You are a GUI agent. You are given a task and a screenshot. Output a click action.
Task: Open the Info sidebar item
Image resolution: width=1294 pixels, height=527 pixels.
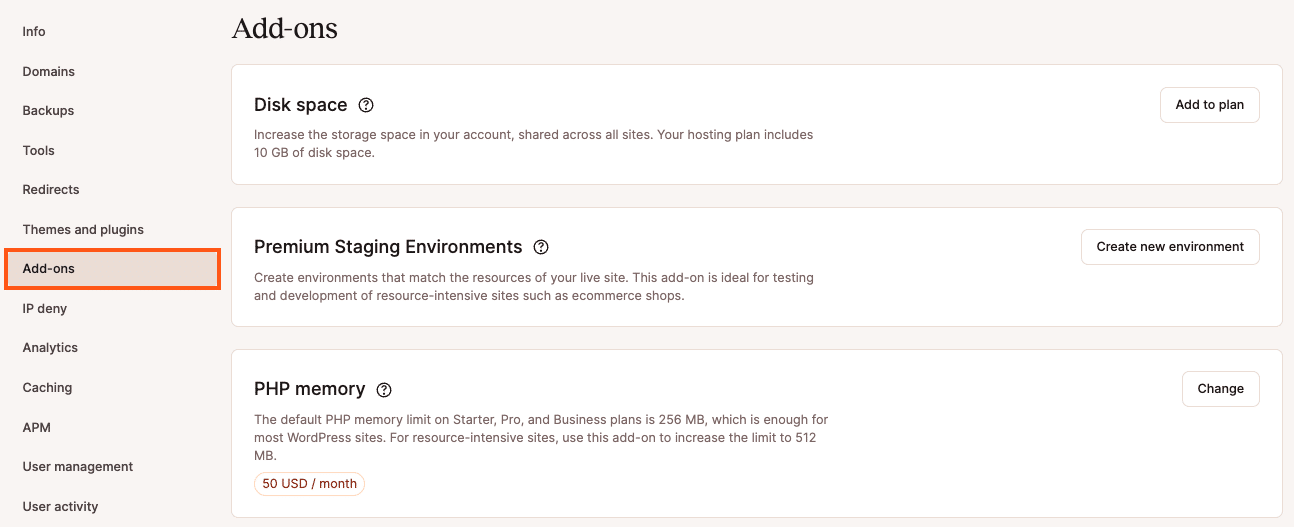[x=34, y=32]
